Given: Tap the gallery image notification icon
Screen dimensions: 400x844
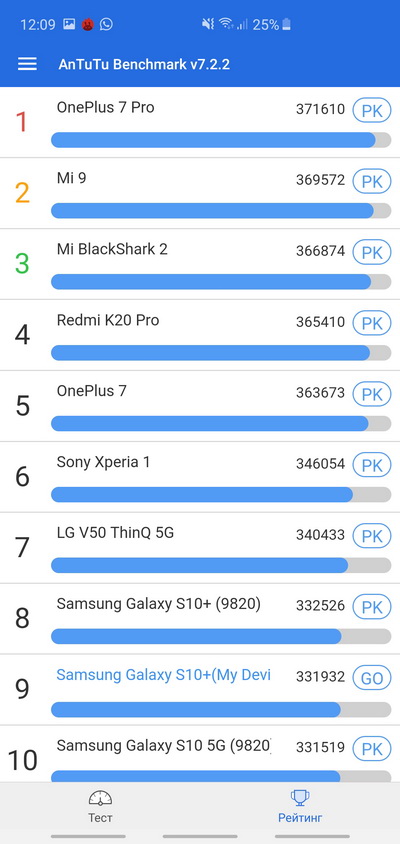Looking at the screenshot, I should (69, 24).
